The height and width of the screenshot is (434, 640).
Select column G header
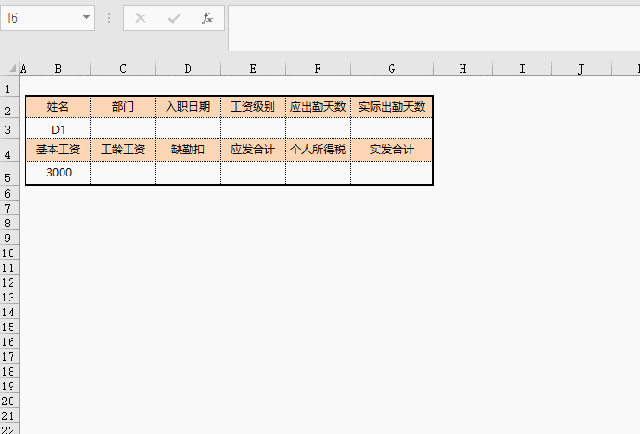[x=391, y=69]
